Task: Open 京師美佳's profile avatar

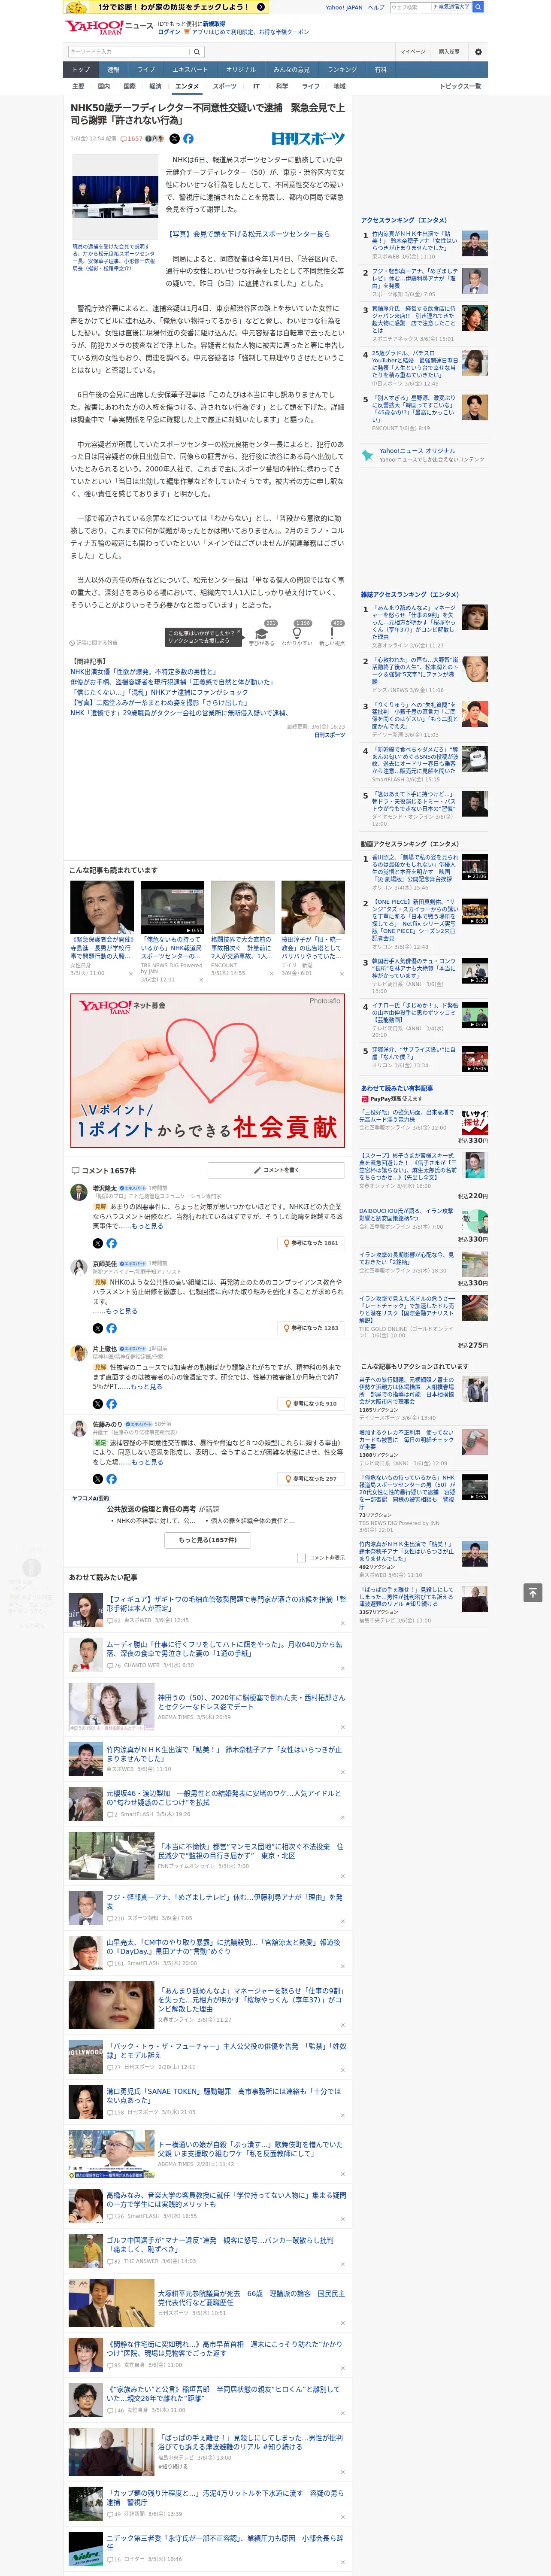Action: 78,1267
